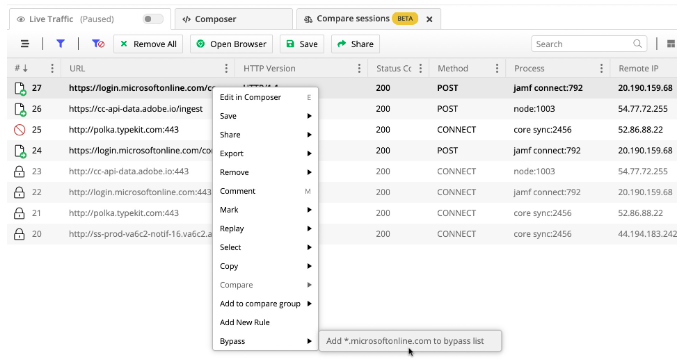Screen dimensions: 680x363
Task: Click the lock icon for row 23
Action: [19, 171]
